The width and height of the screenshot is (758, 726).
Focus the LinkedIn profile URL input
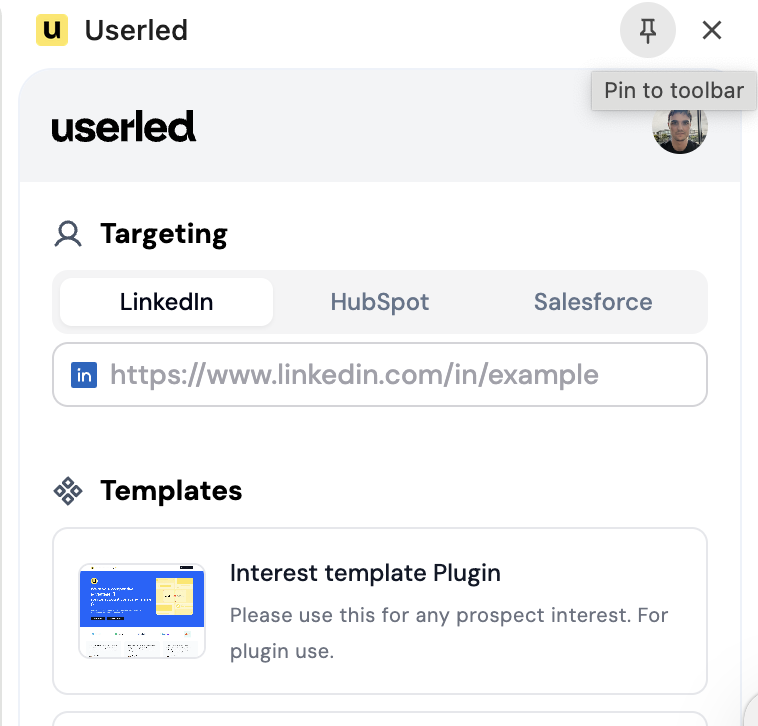click(x=400, y=375)
